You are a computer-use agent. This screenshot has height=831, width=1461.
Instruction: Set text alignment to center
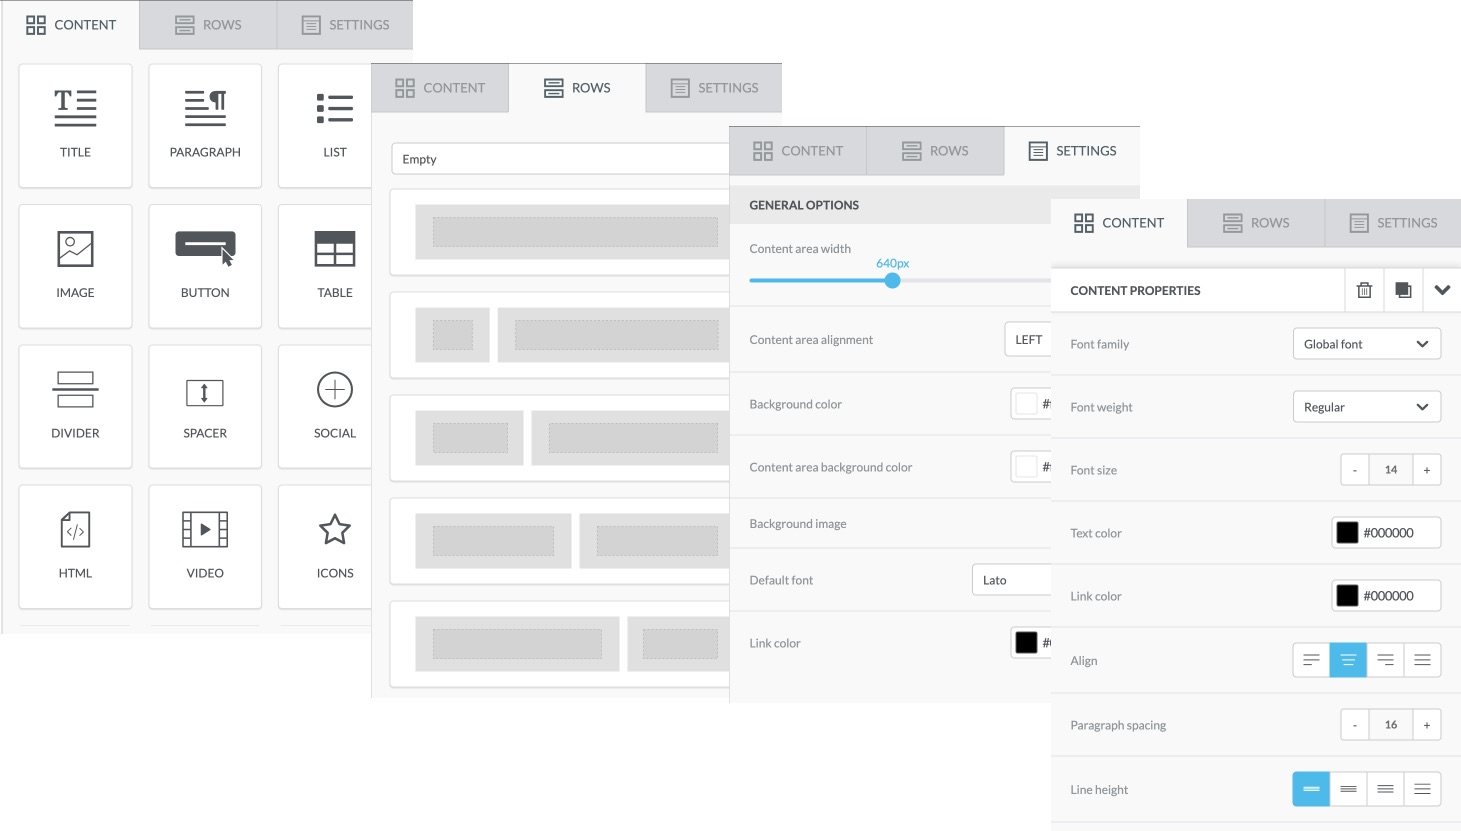pos(1348,660)
